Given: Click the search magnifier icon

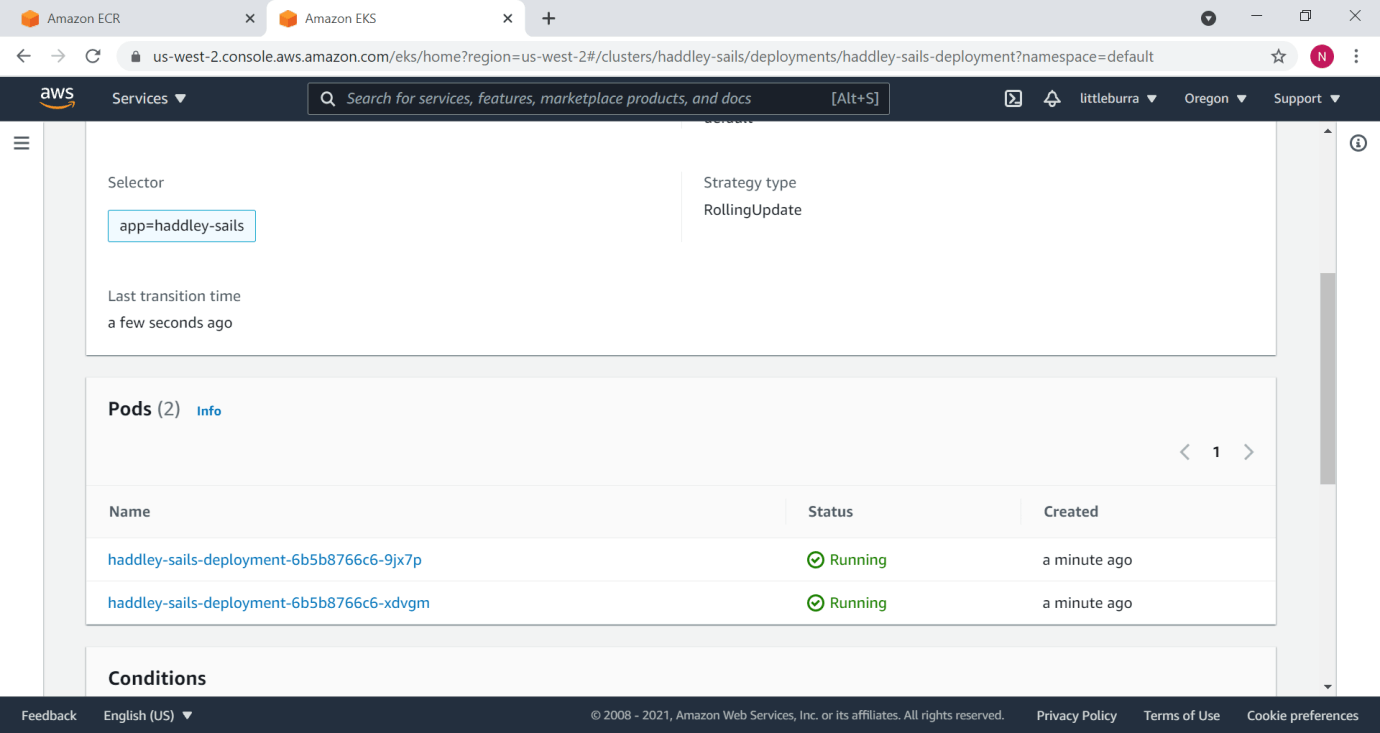Looking at the screenshot, I should click(327, 98).
